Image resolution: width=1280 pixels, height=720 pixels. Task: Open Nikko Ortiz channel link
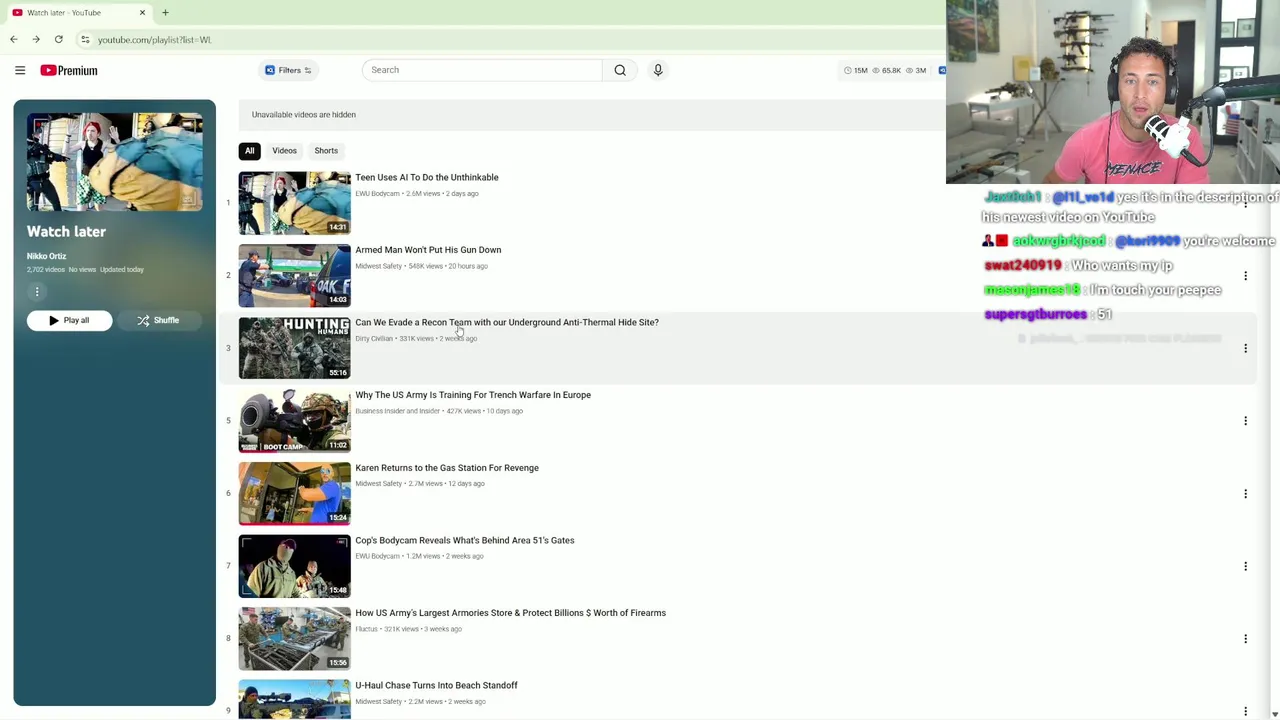(x=46, y=256)
